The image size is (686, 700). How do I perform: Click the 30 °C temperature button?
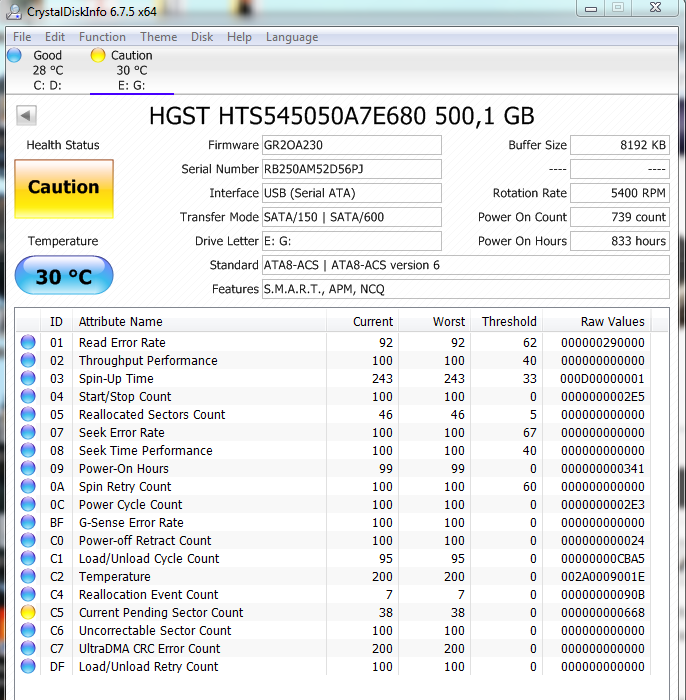click(64, 275)
